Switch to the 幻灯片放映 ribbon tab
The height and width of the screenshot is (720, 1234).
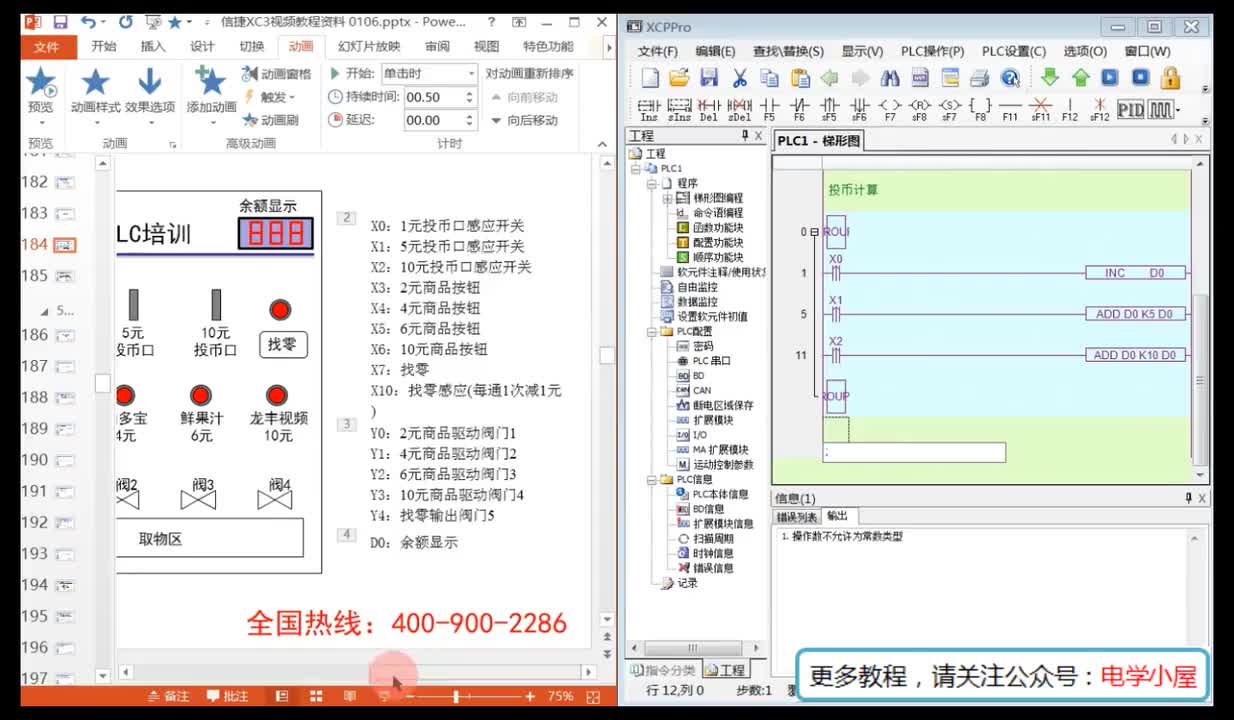[x=369, y=46]
